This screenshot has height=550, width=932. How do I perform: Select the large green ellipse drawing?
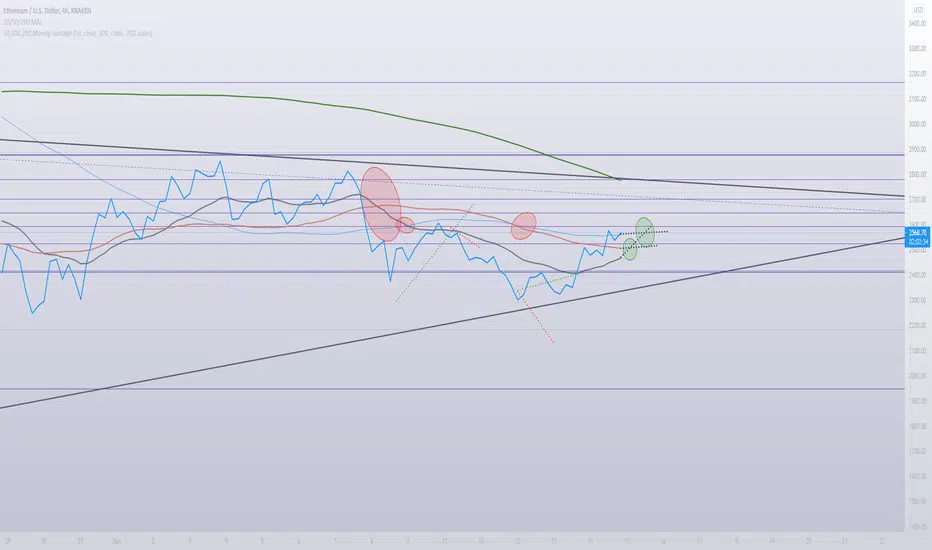coord(645,232)
